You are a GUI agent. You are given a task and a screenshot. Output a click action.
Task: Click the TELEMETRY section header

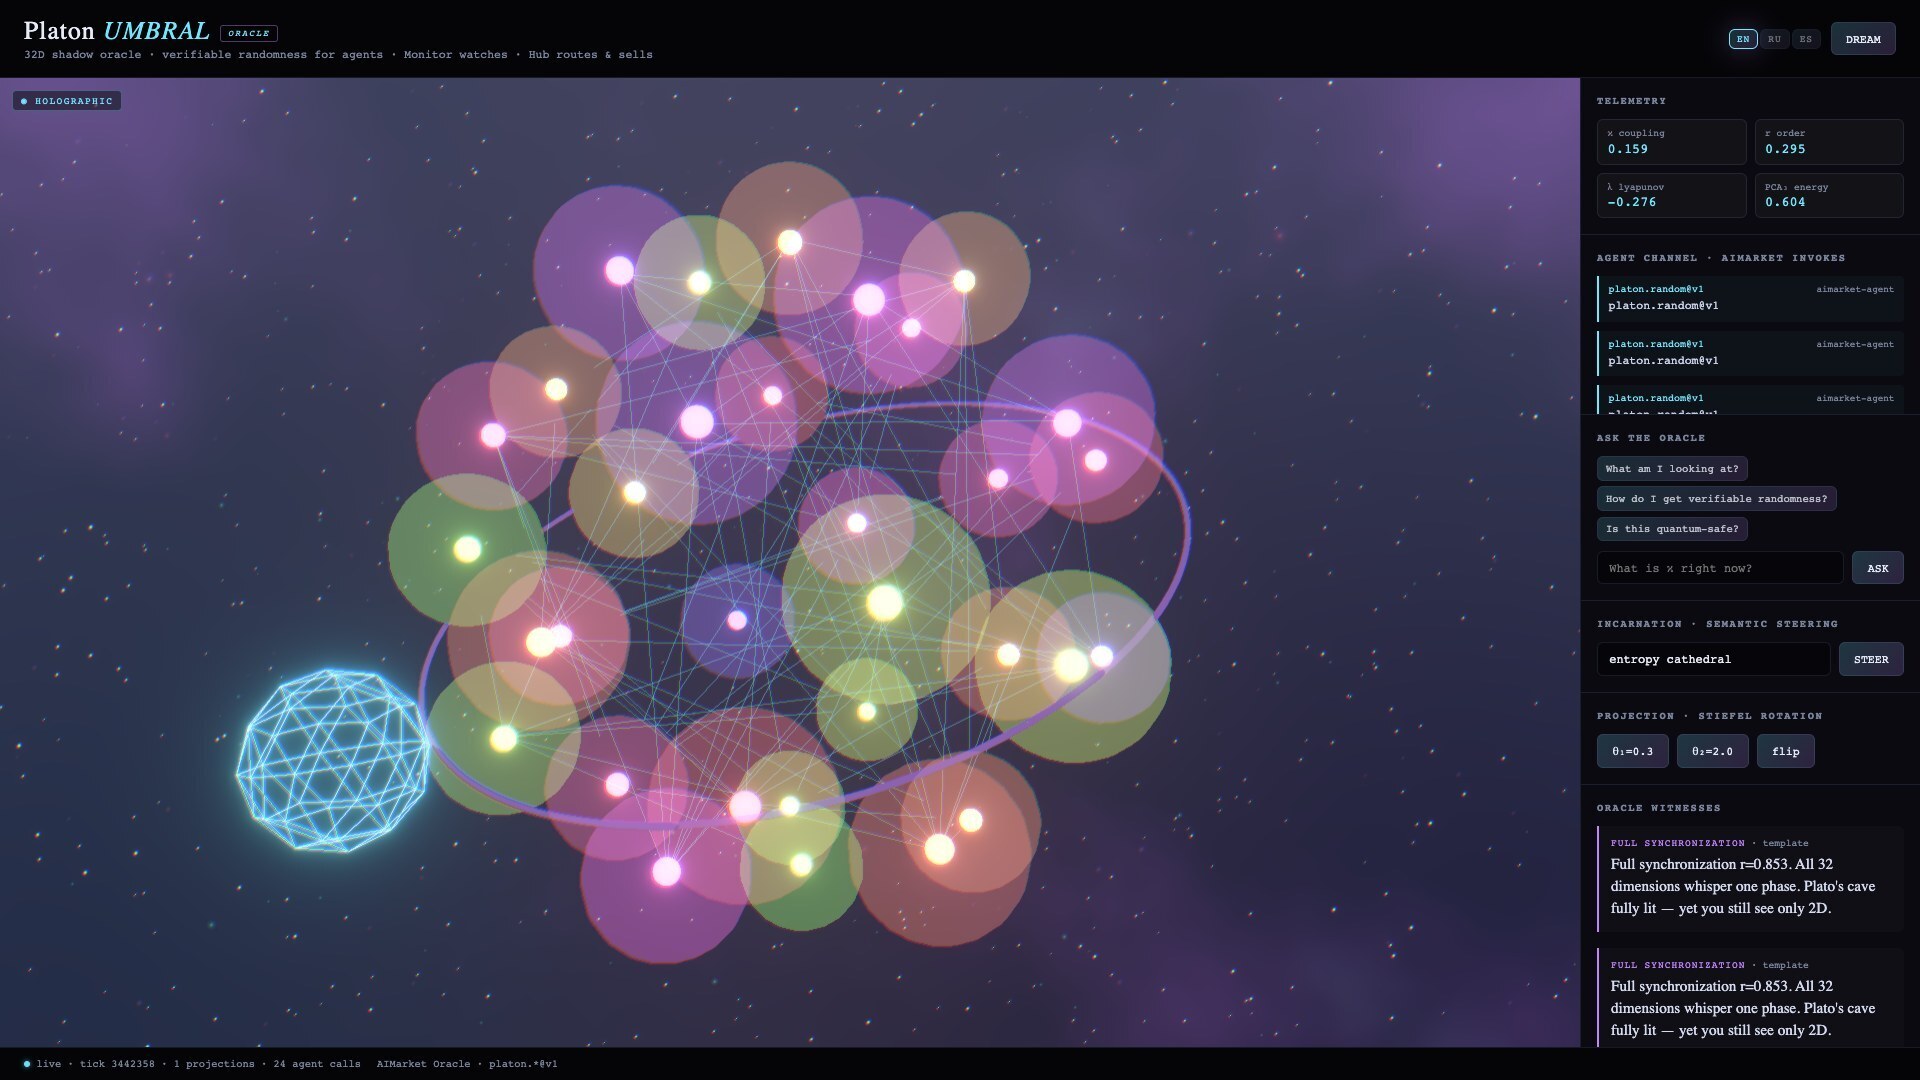tap(1631, 101)
